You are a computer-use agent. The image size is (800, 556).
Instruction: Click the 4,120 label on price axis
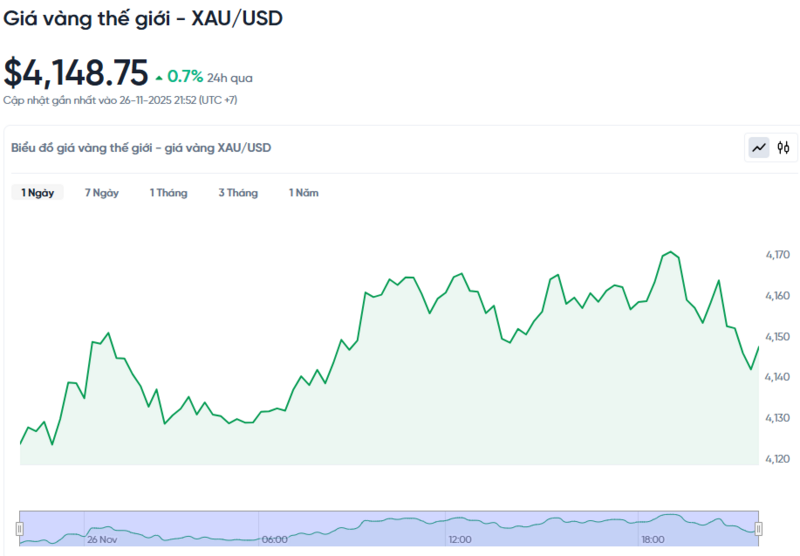coord(777,459)
